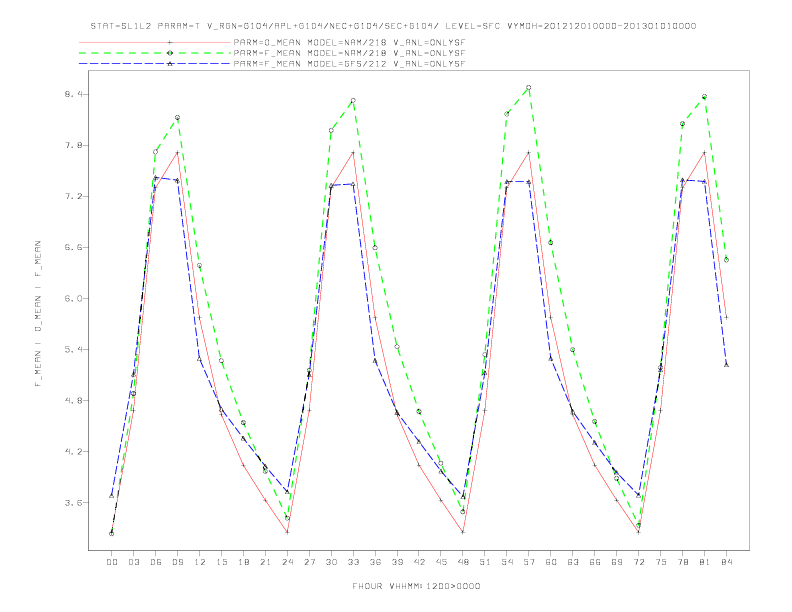Click x-axis hour label 78
The image size is (792, 612).
[683, 562]
